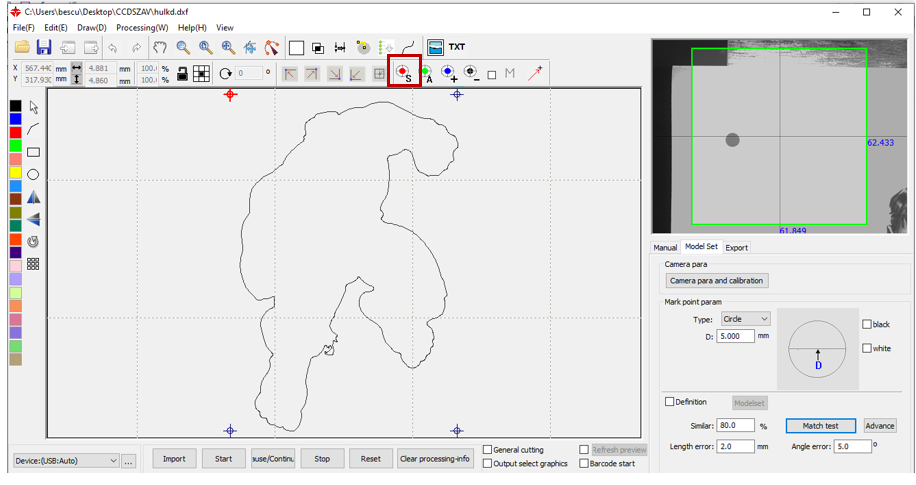Click the green mark point A icon
The image size is (916, 485).
pyautogui.click(x=426, y=74)
